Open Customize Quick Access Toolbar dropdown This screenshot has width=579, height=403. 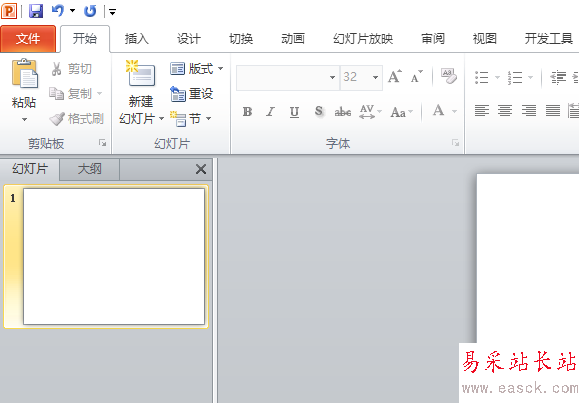point(113,12)
